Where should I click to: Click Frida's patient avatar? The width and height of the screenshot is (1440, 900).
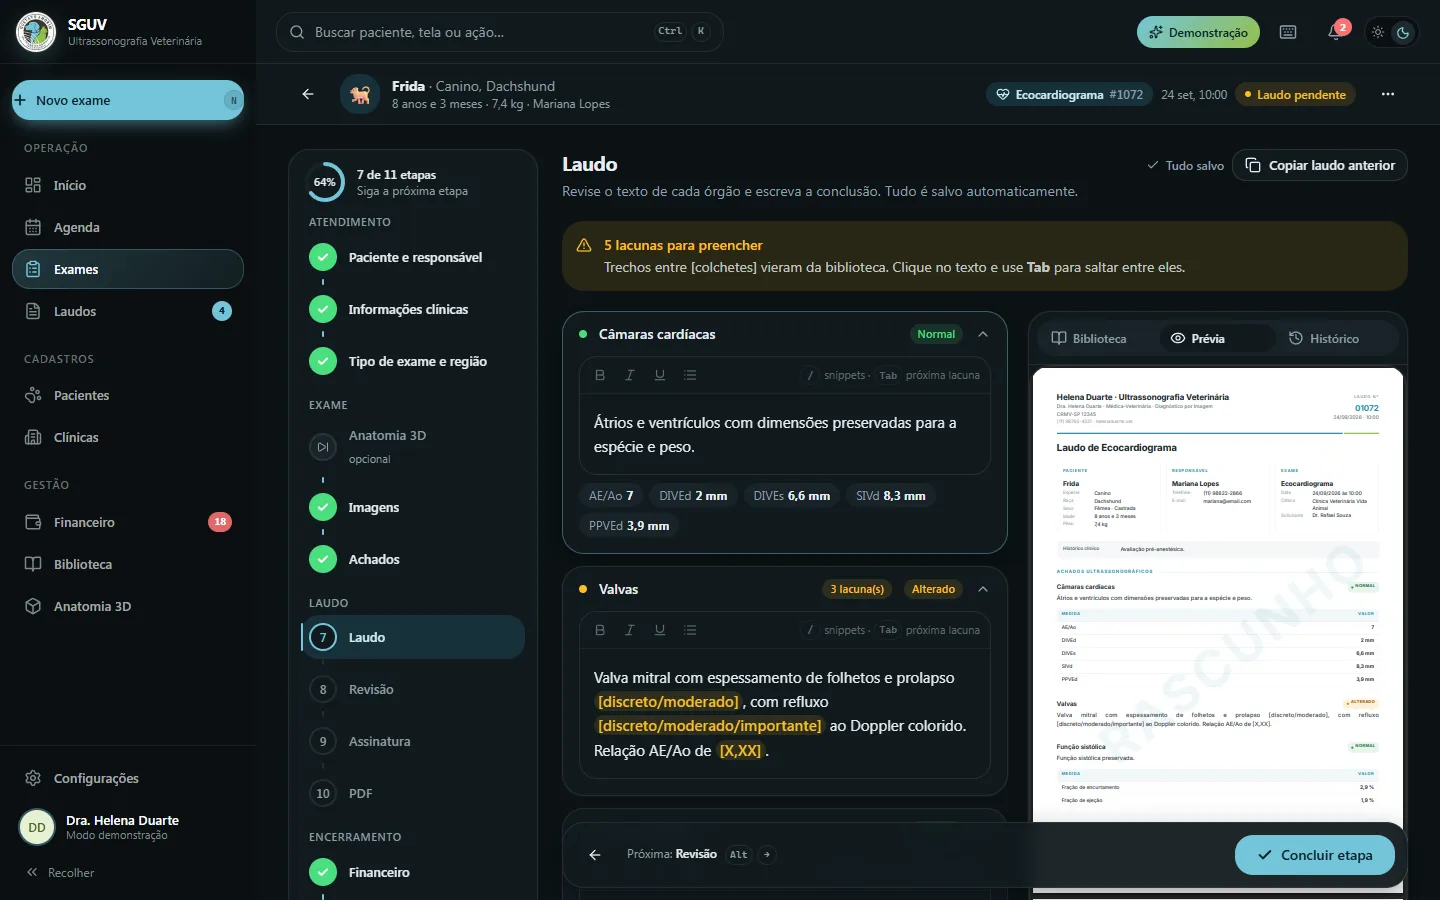360,94
